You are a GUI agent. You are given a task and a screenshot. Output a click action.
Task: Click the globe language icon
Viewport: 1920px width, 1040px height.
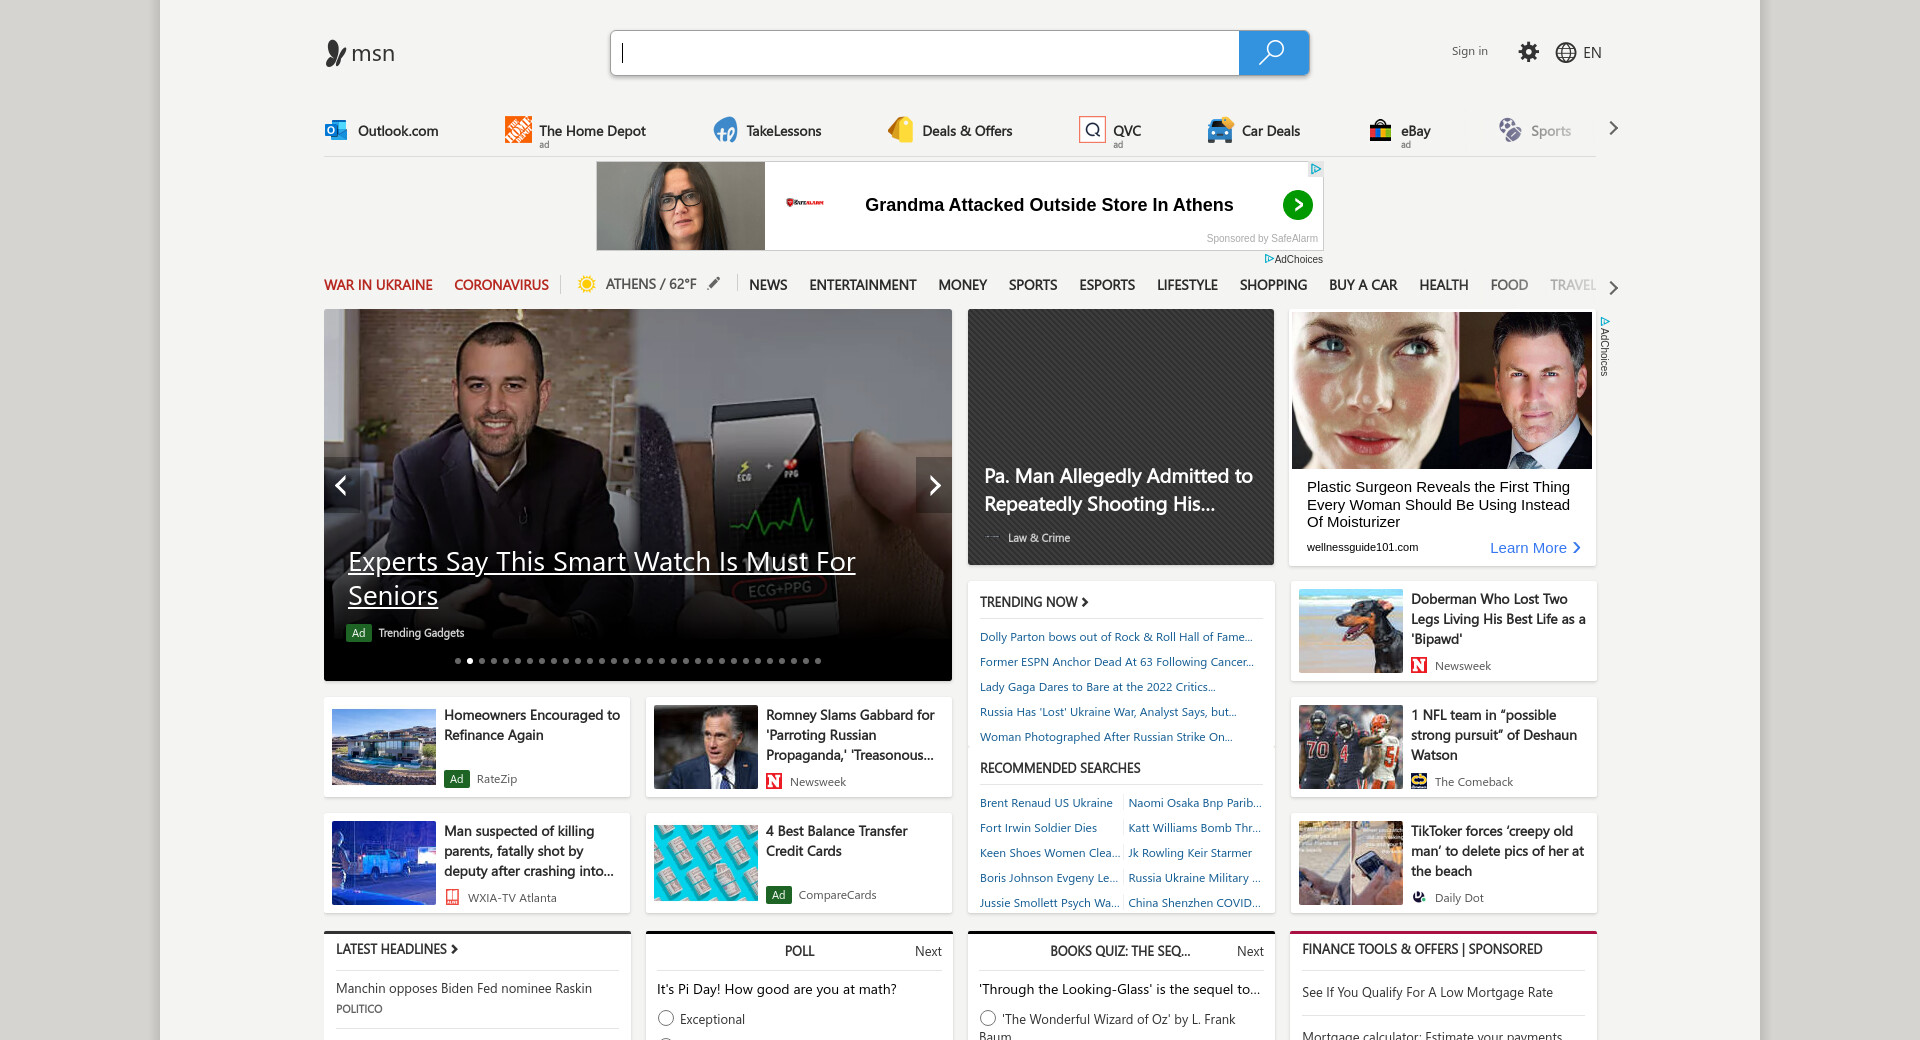point(1566,53)
